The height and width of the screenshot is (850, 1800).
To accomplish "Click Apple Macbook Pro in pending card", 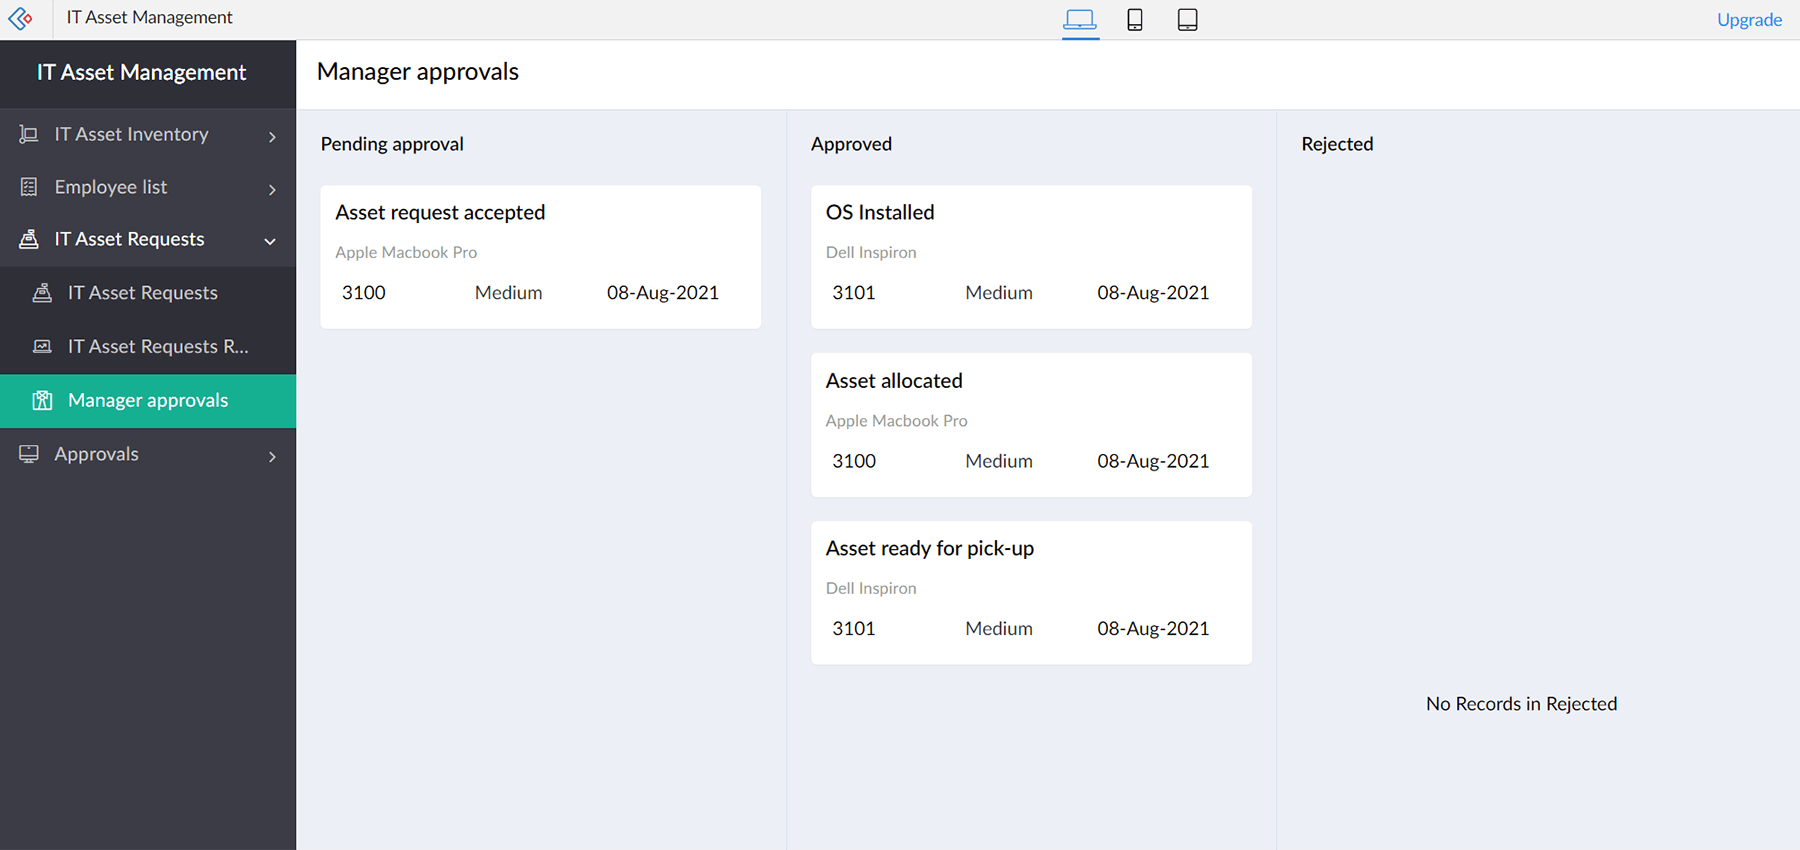I will point(406,252).
